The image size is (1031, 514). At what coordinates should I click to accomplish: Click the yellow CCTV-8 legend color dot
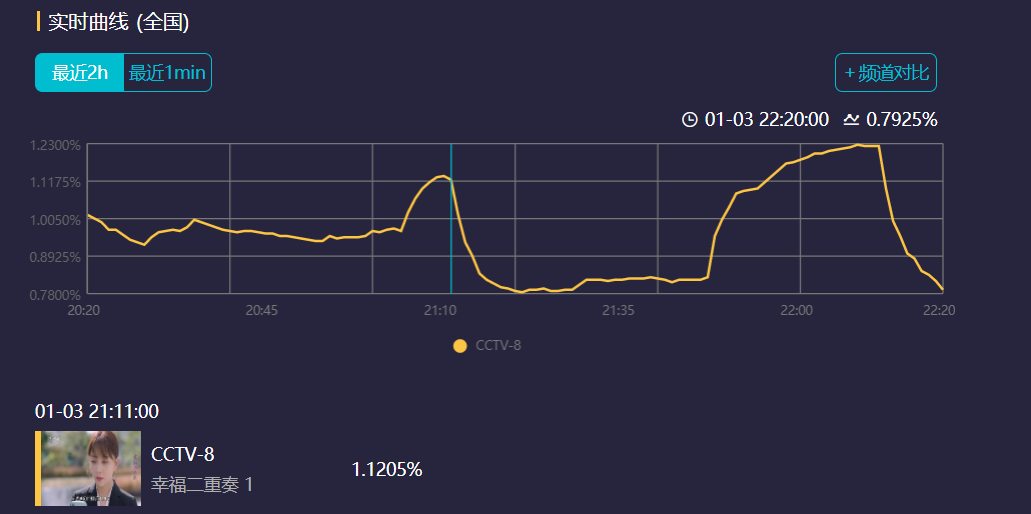point(460,346)
